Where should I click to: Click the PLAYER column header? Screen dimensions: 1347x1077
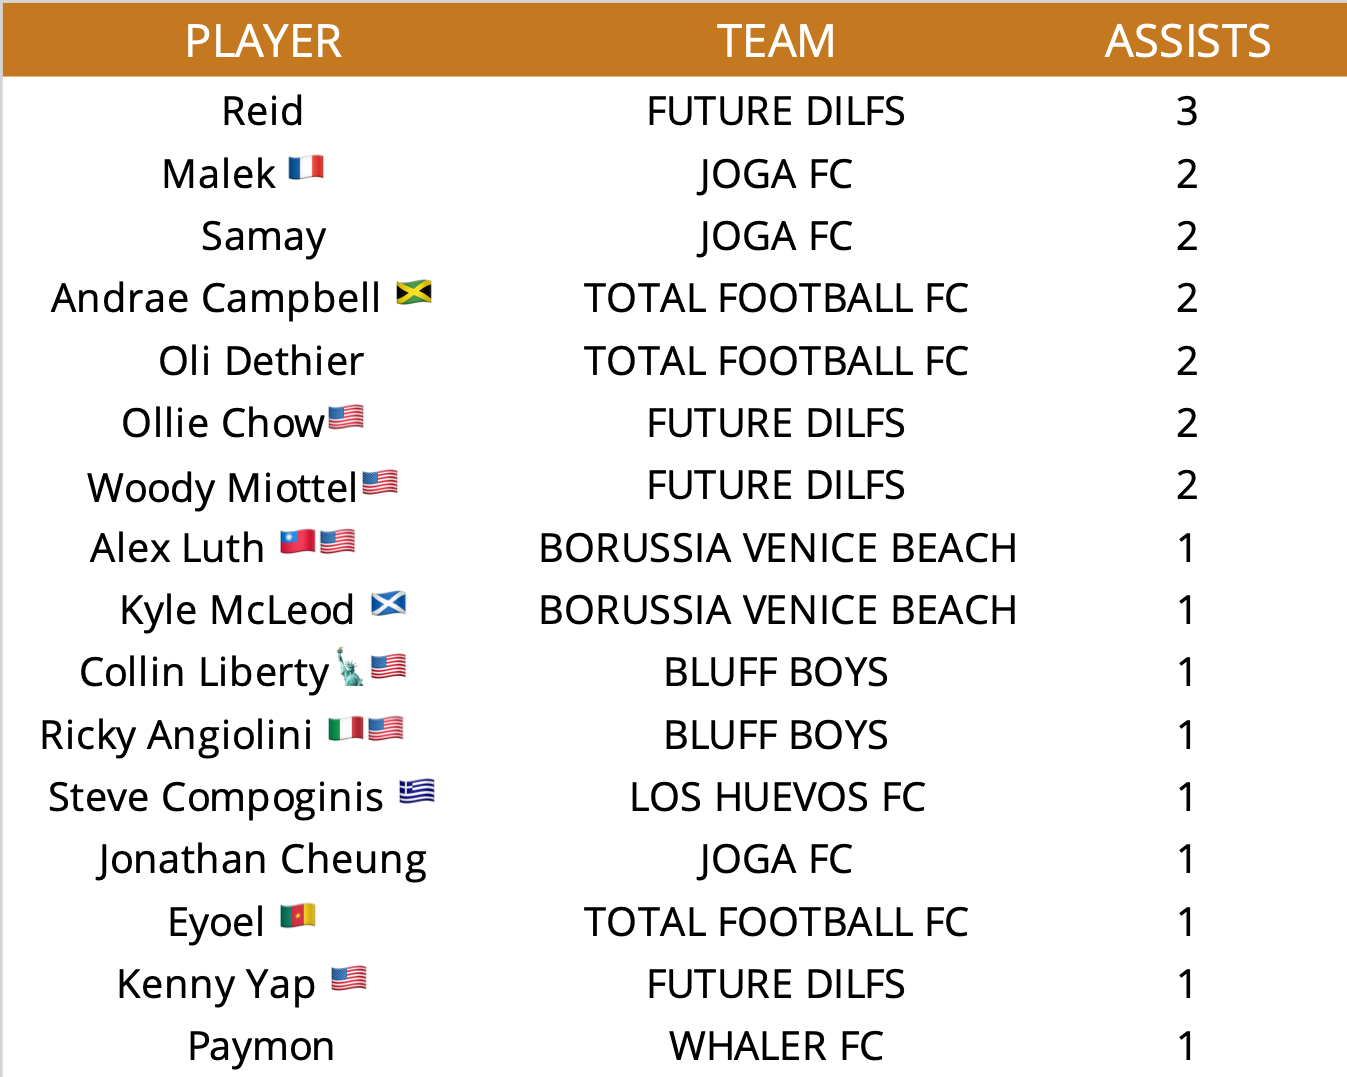264,41
